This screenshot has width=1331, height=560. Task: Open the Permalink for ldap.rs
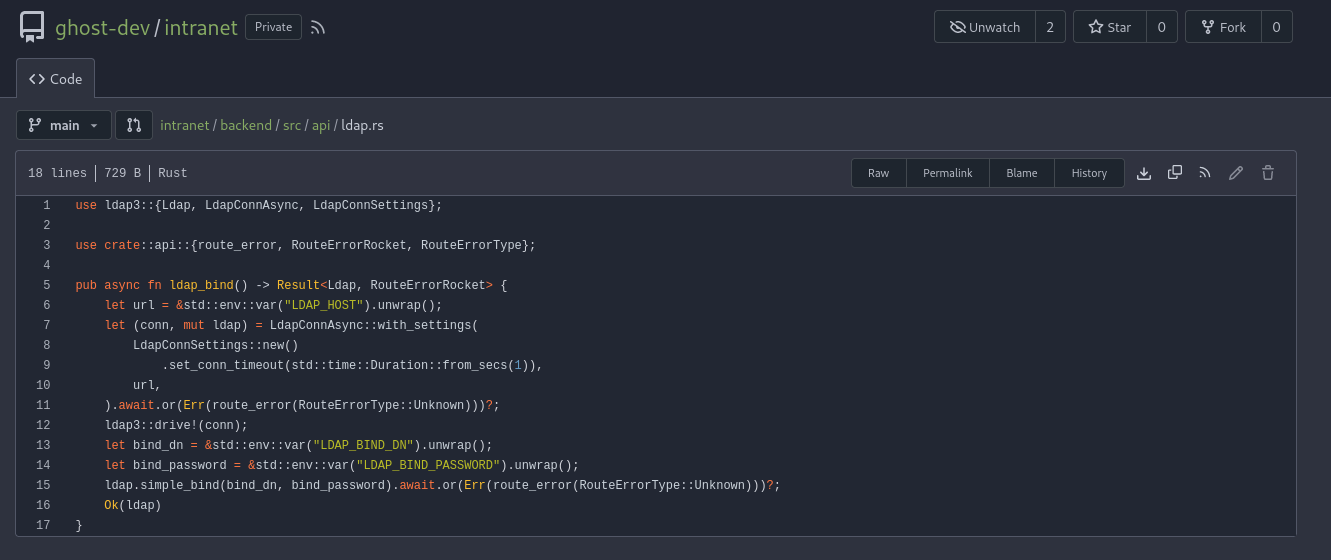tap(948, 173)
